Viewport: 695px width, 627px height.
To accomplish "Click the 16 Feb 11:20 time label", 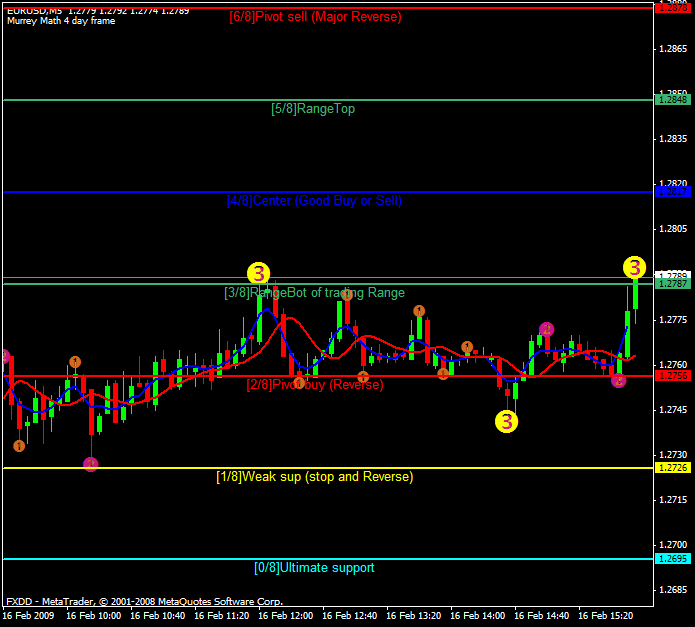I will coord(222,615).
